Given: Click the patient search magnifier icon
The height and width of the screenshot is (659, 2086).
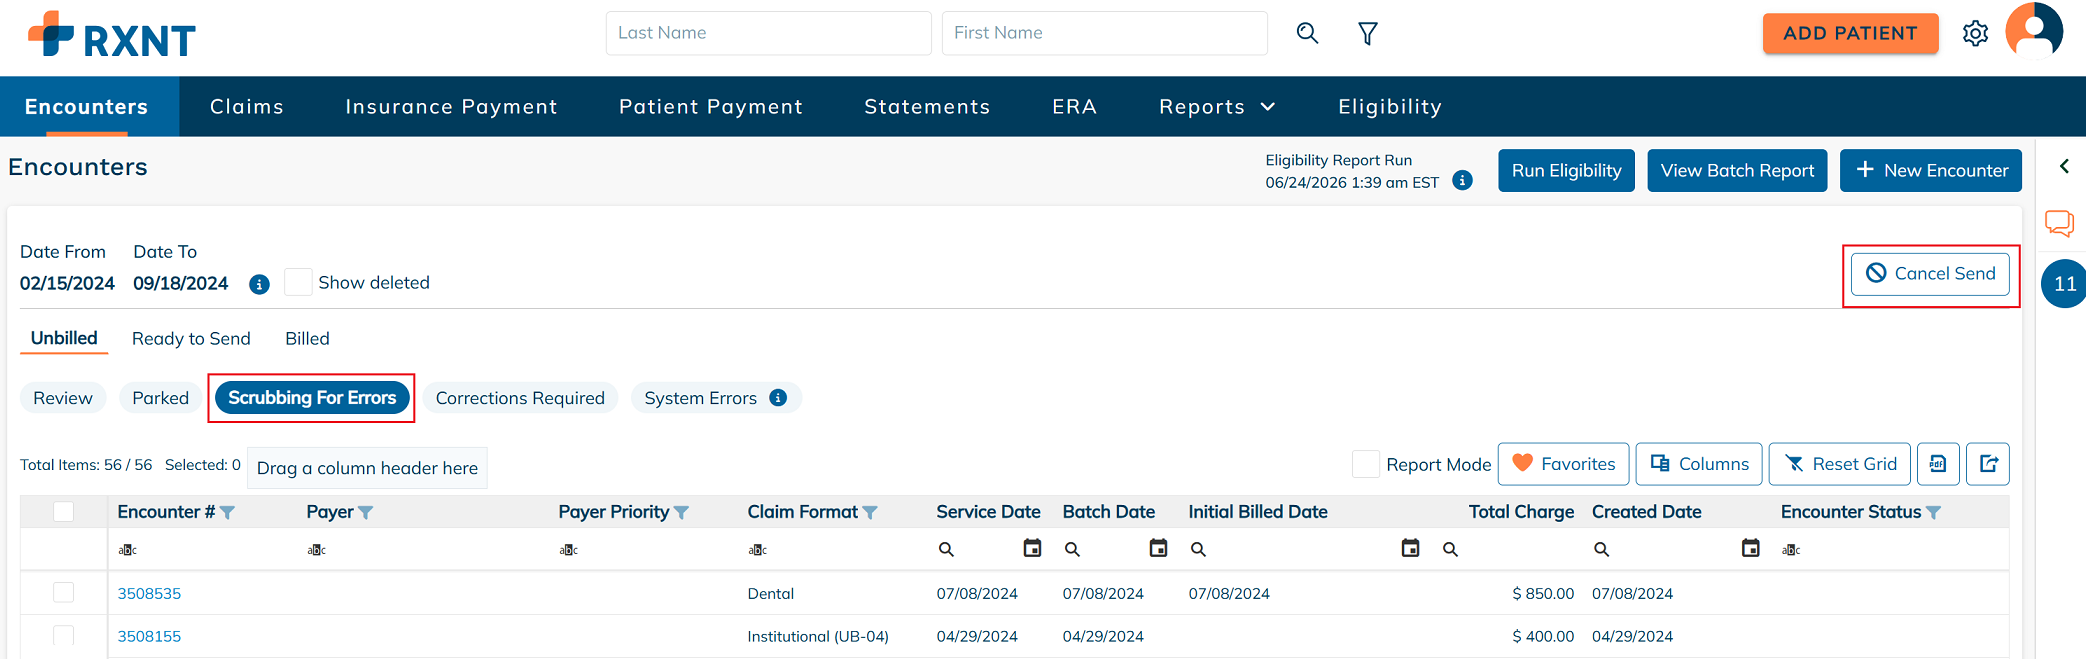Looking at the screenshot, I should 1307,33.
